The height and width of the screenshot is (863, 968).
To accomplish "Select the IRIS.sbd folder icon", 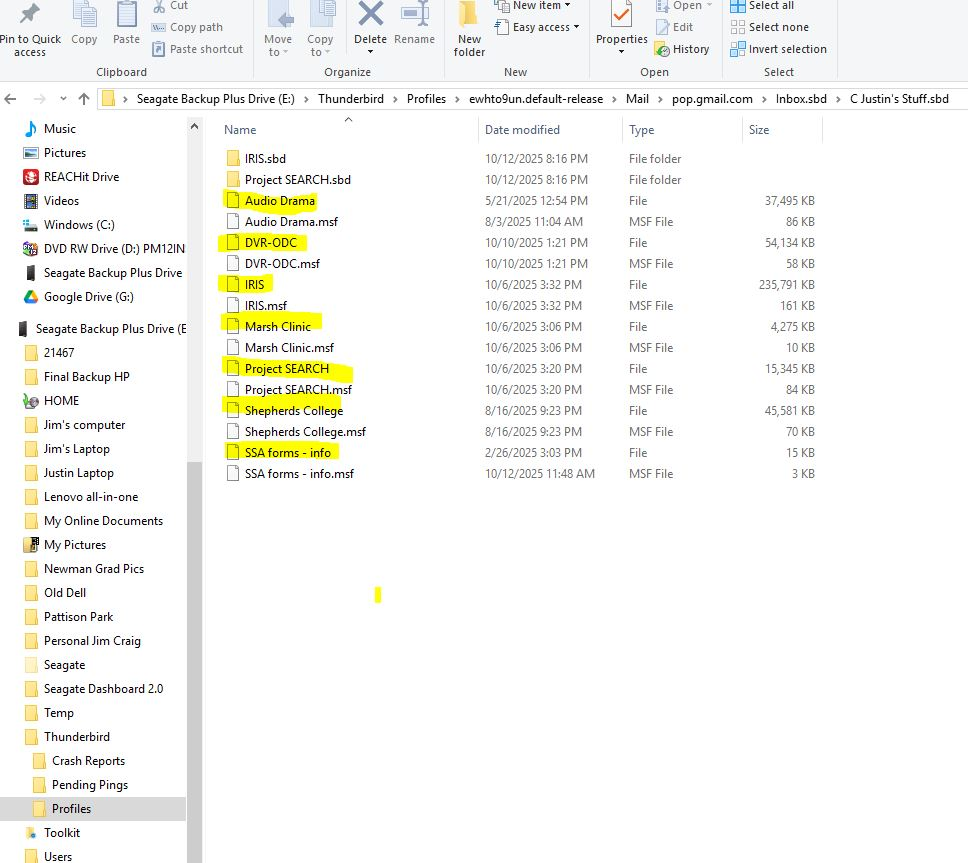I will point(233,159).
